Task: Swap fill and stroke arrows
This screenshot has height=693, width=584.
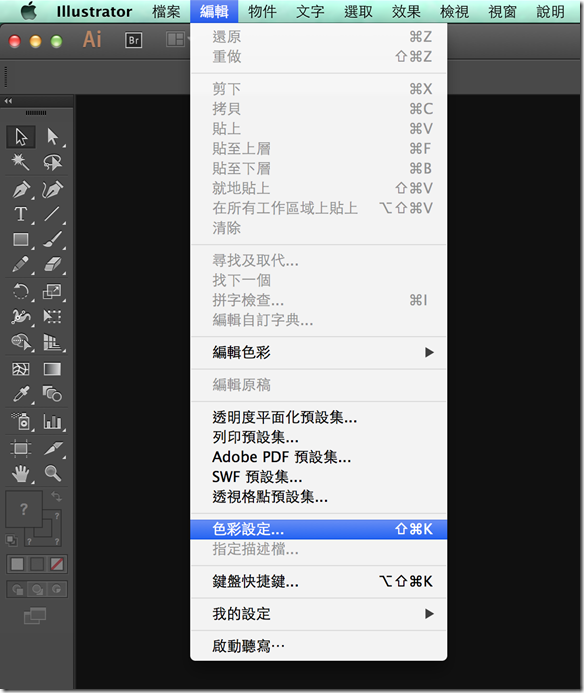Action: coord(56,496)
